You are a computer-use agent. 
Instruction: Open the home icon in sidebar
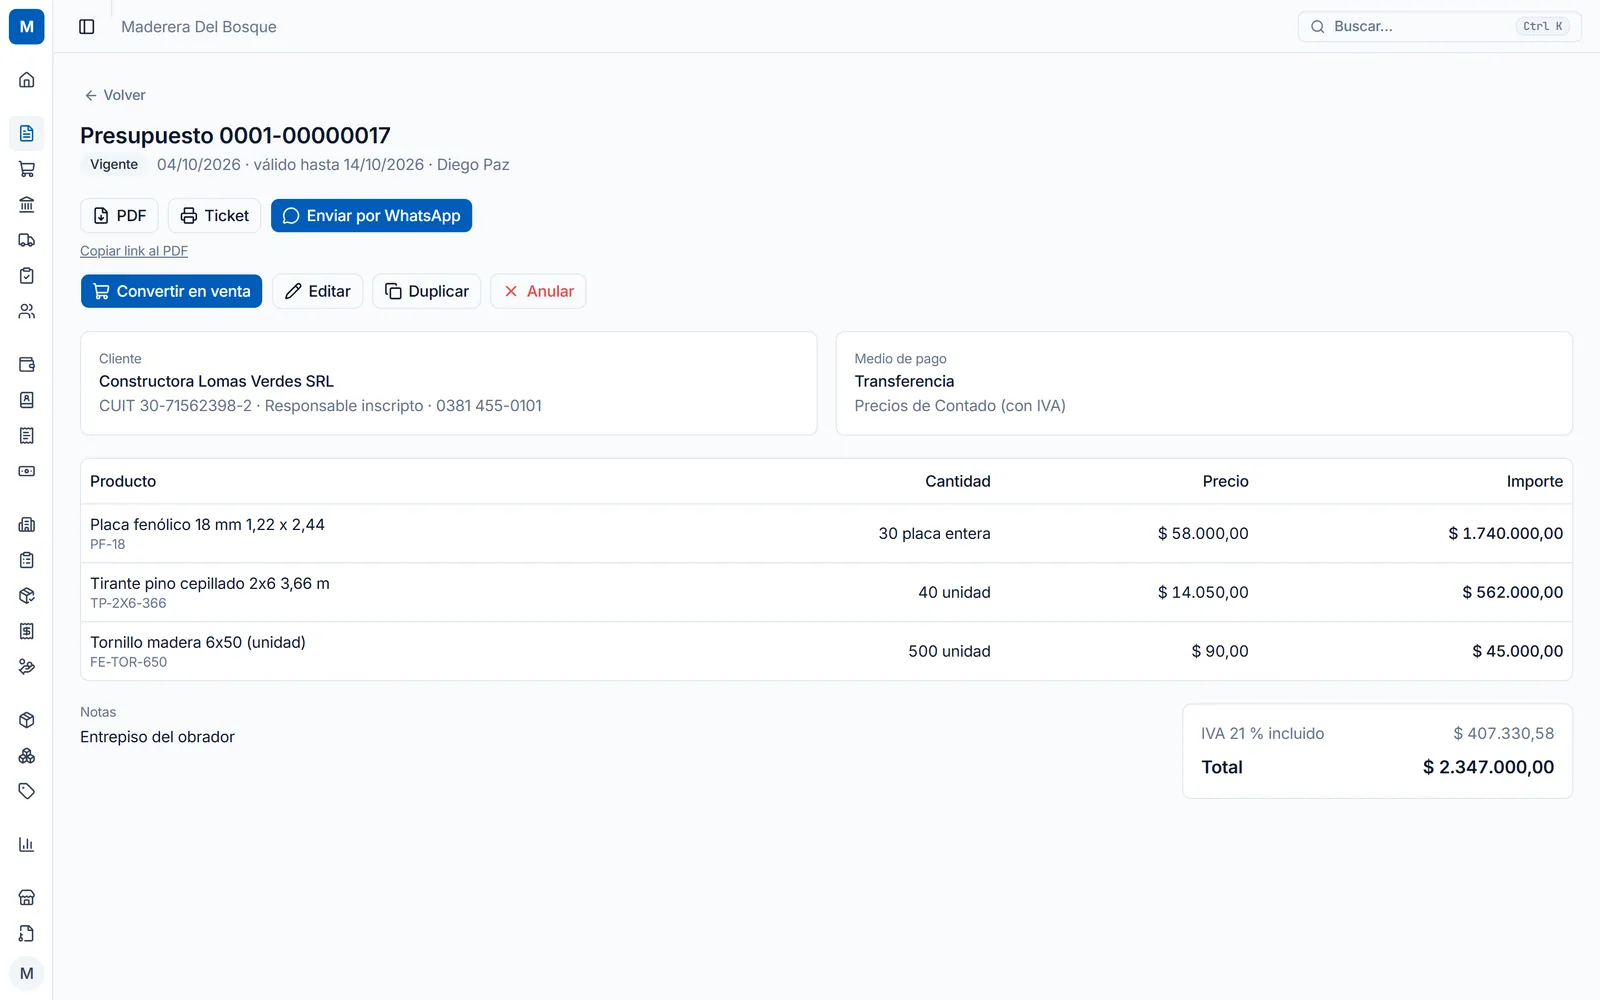click(27, 80)
